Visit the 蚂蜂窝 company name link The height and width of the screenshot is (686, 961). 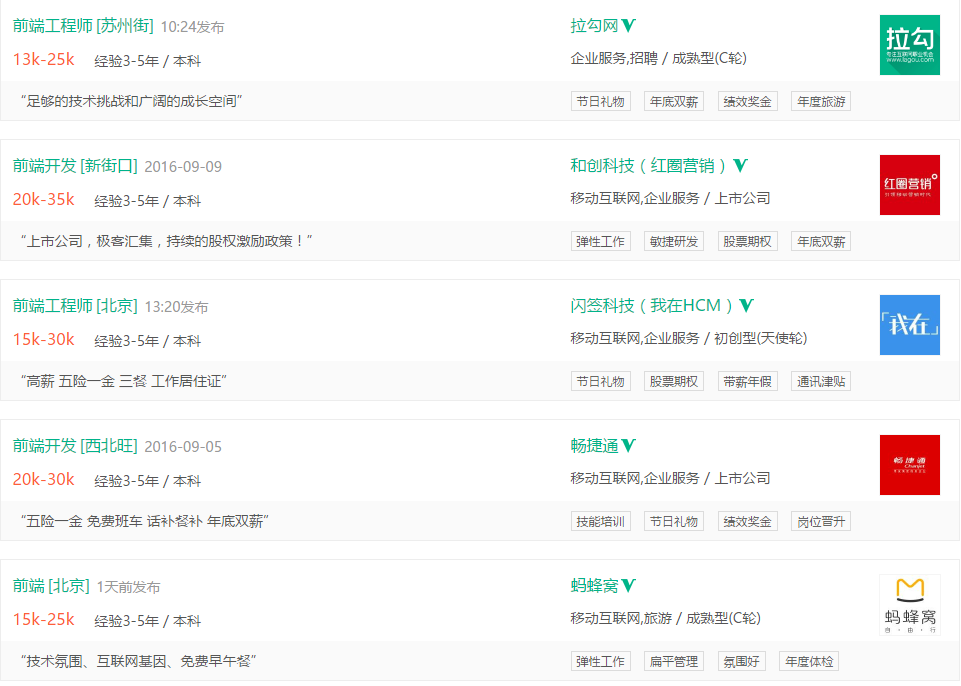coord(594,585)
